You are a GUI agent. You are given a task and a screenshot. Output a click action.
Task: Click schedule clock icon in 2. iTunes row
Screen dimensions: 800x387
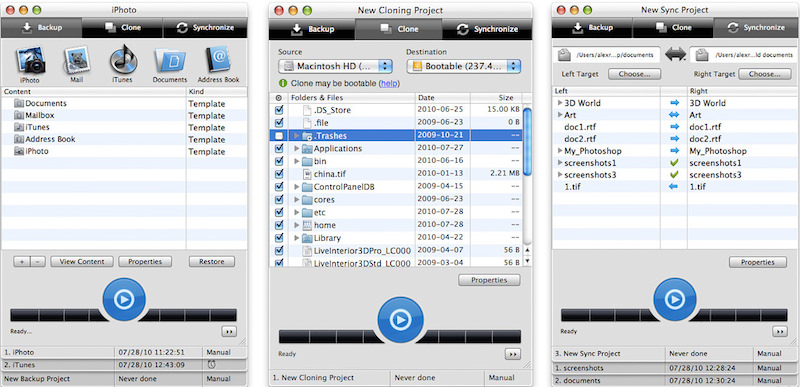211,365
